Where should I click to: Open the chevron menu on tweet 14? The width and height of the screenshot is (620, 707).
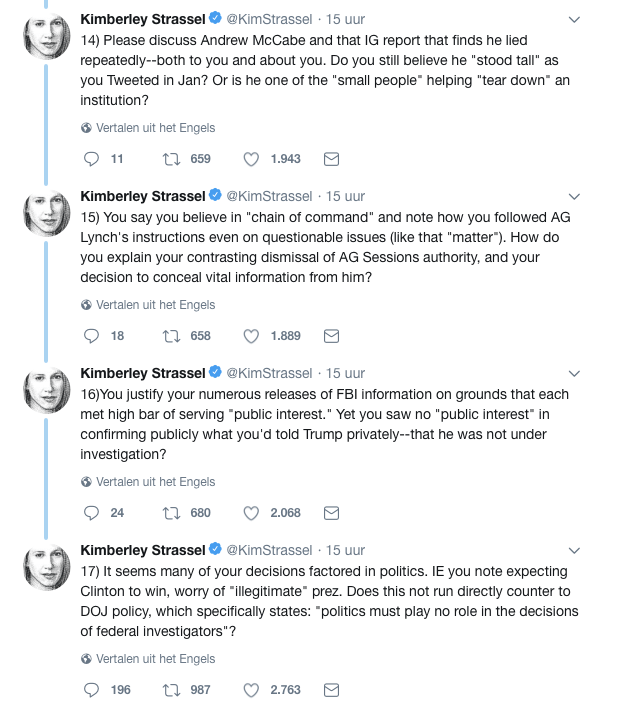[x=574, y=19]
